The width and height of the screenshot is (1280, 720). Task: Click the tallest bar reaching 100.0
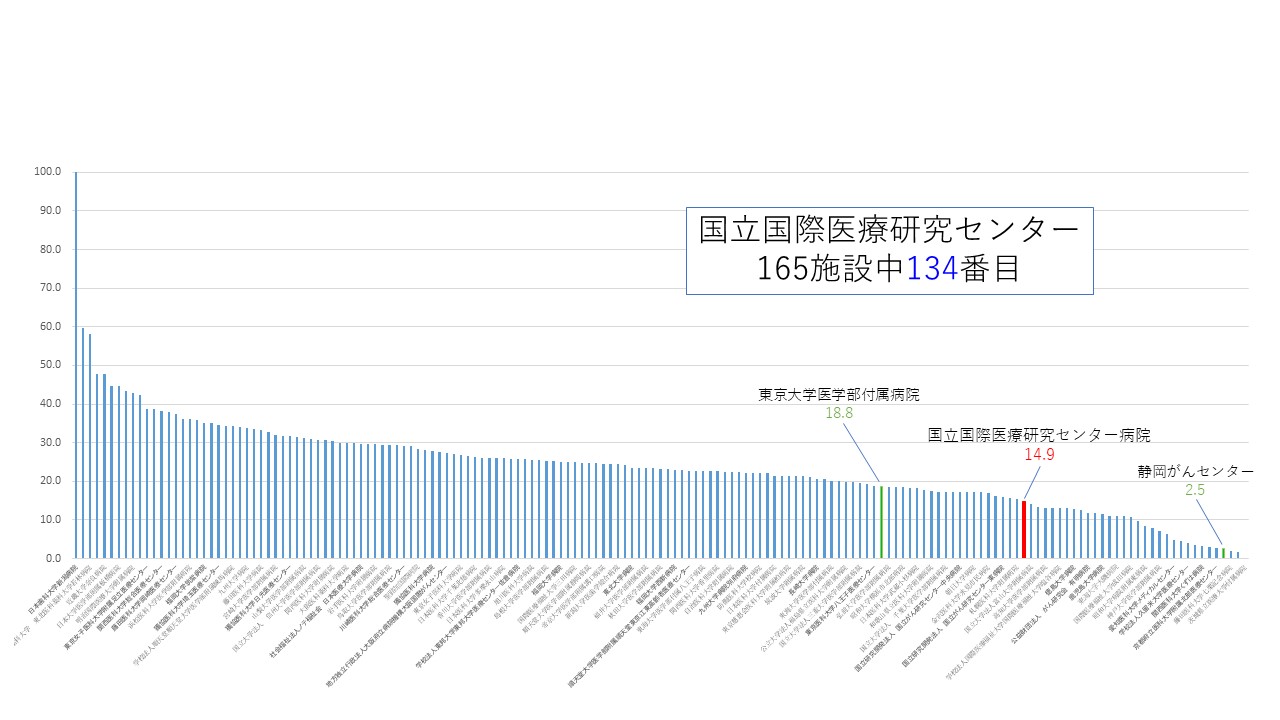tap(76, 365)
